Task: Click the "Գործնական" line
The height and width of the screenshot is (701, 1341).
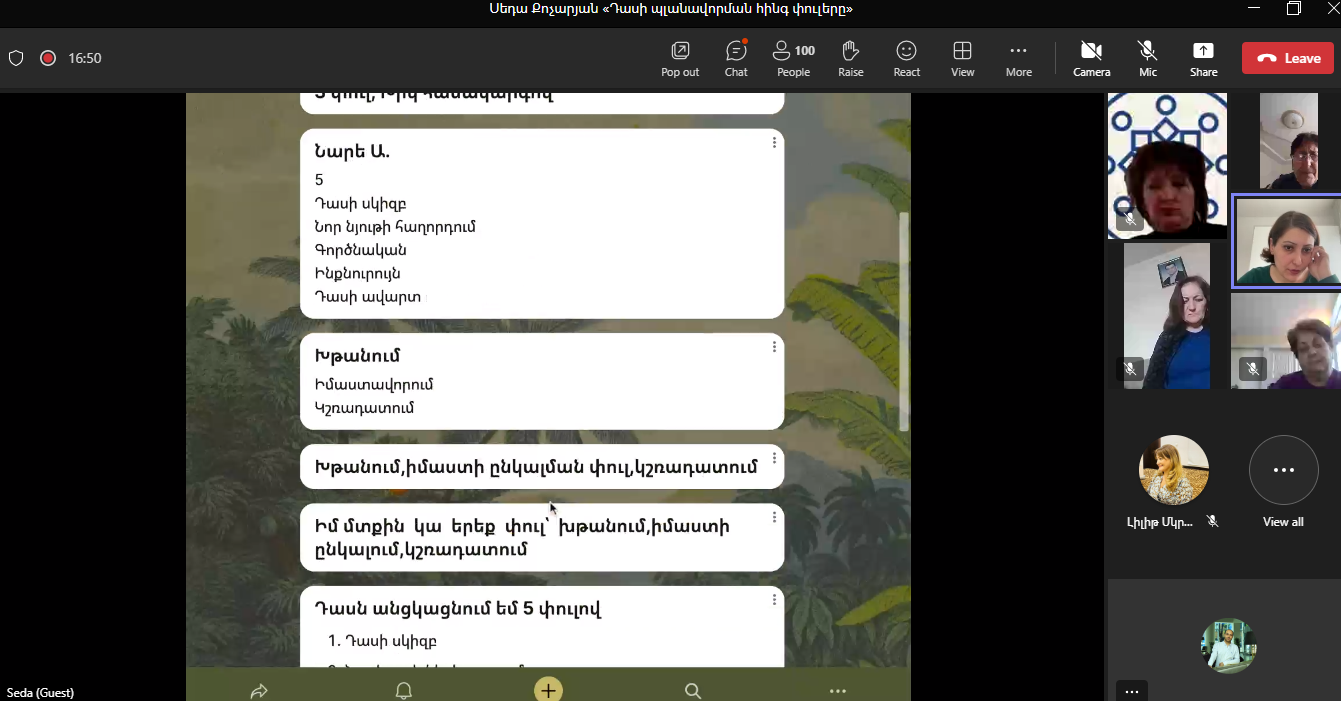Action: [360, 250]
